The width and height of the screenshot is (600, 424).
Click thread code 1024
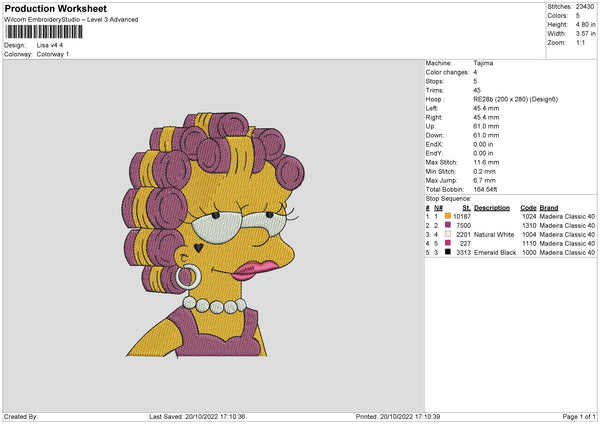pos(529,217)
